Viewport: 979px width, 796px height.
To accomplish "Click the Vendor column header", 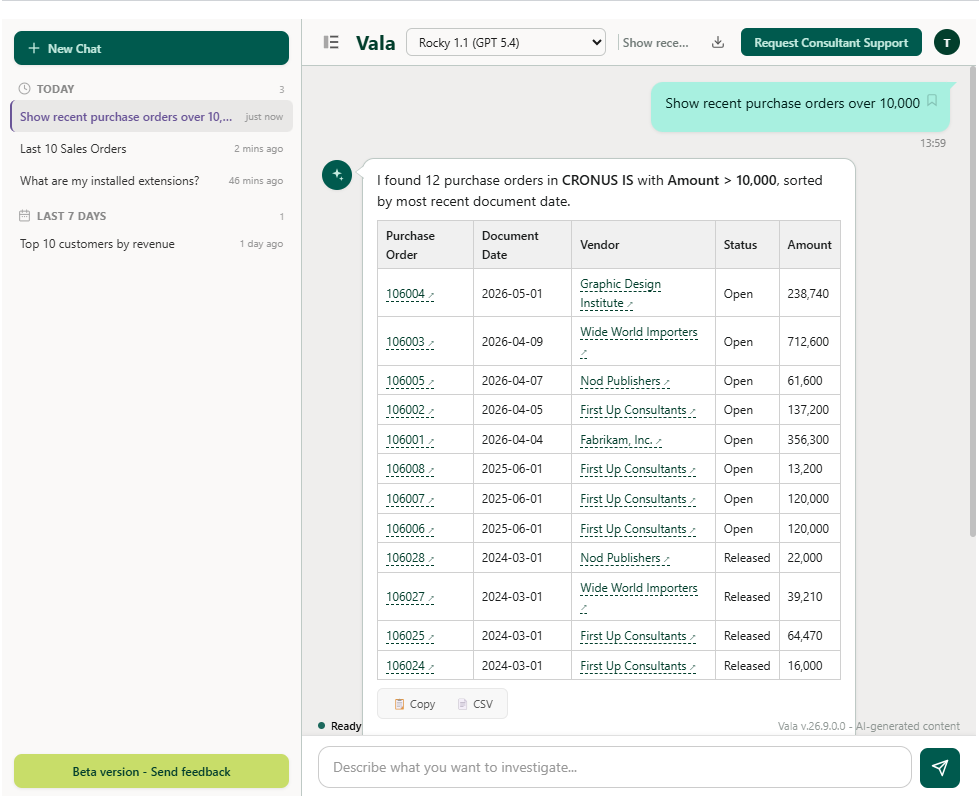I will point(643,245).
